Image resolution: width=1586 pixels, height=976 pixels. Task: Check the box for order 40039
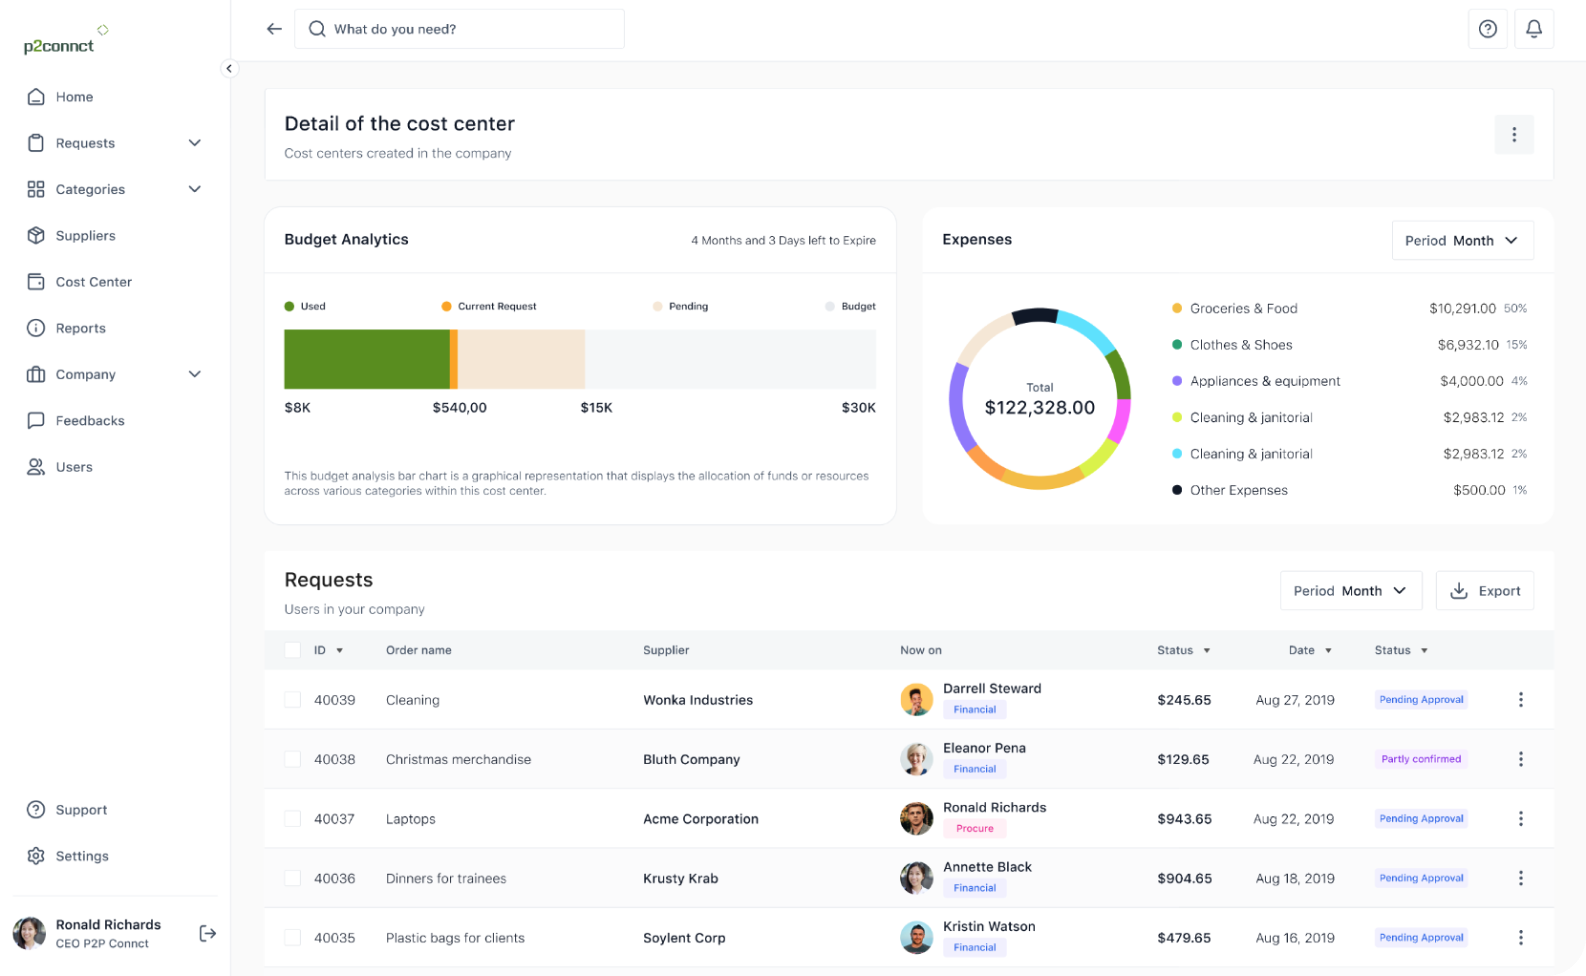(x=293, y=700)
